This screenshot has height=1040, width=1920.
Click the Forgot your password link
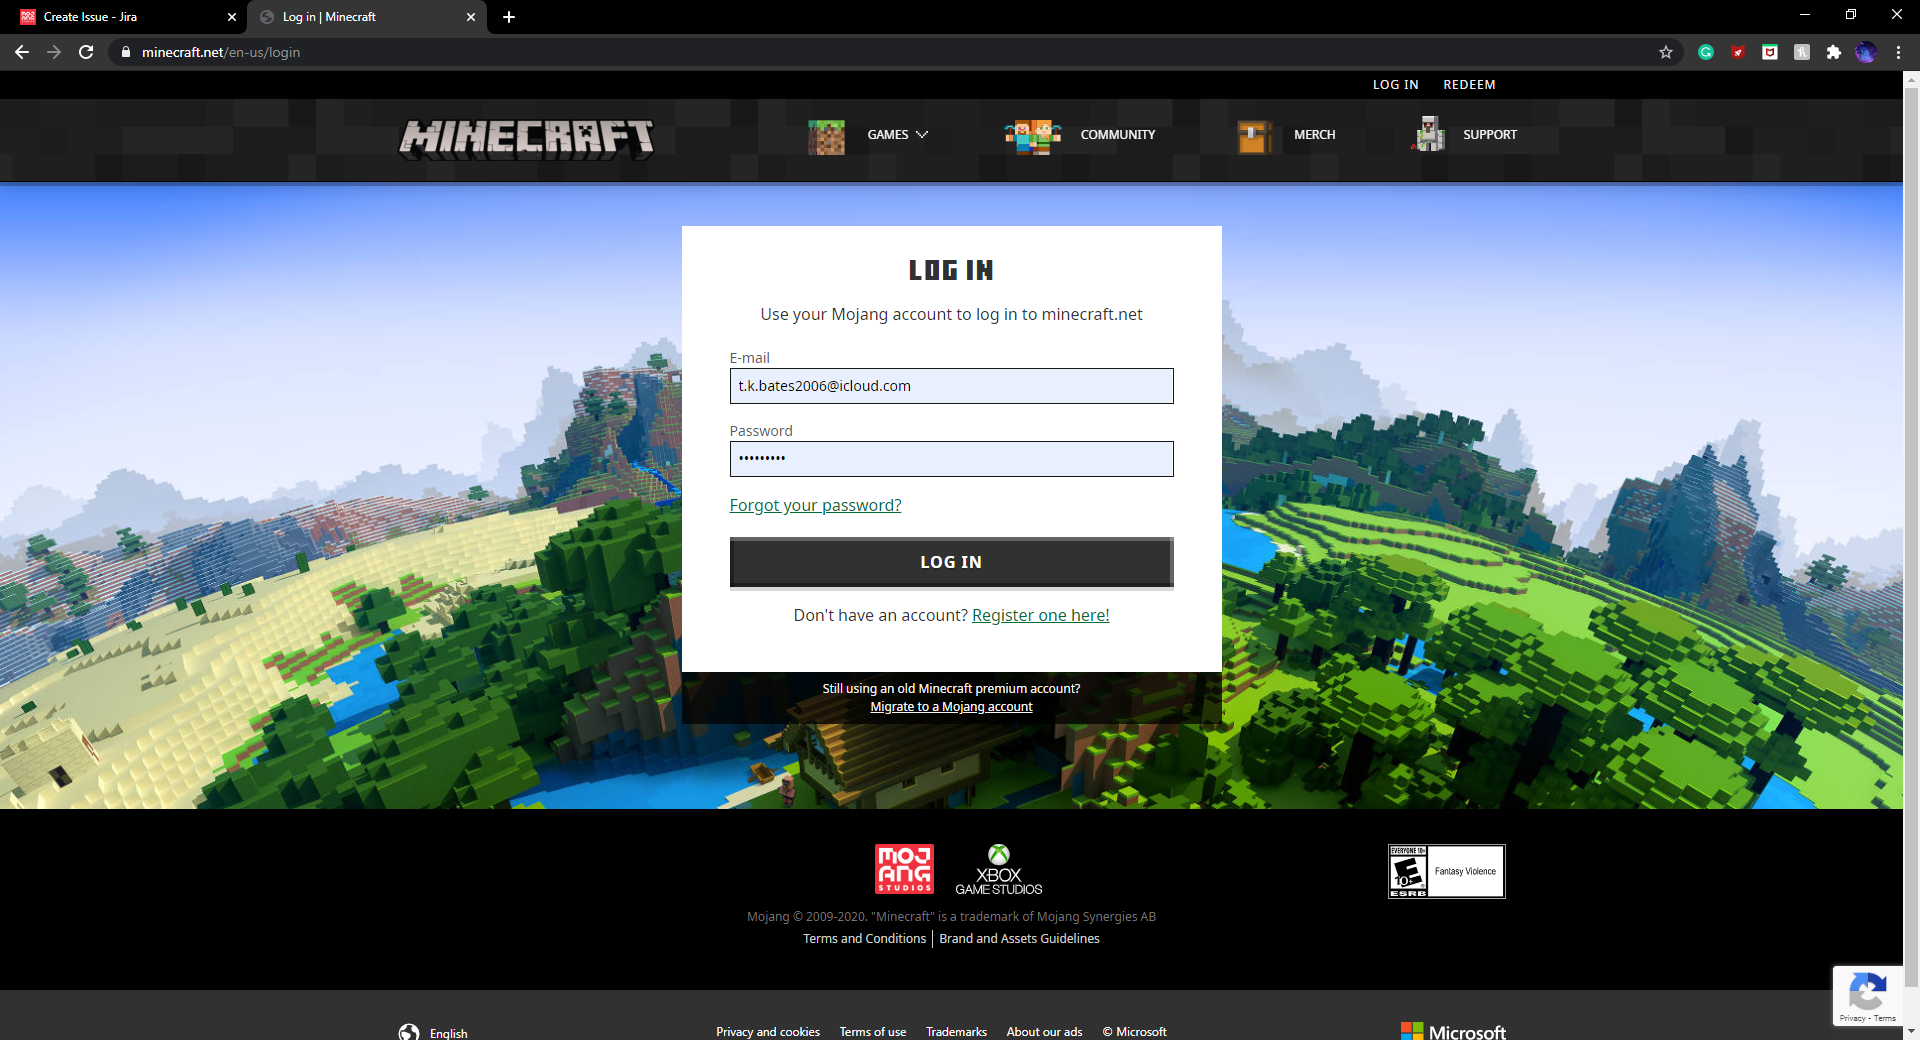[815, 505]
